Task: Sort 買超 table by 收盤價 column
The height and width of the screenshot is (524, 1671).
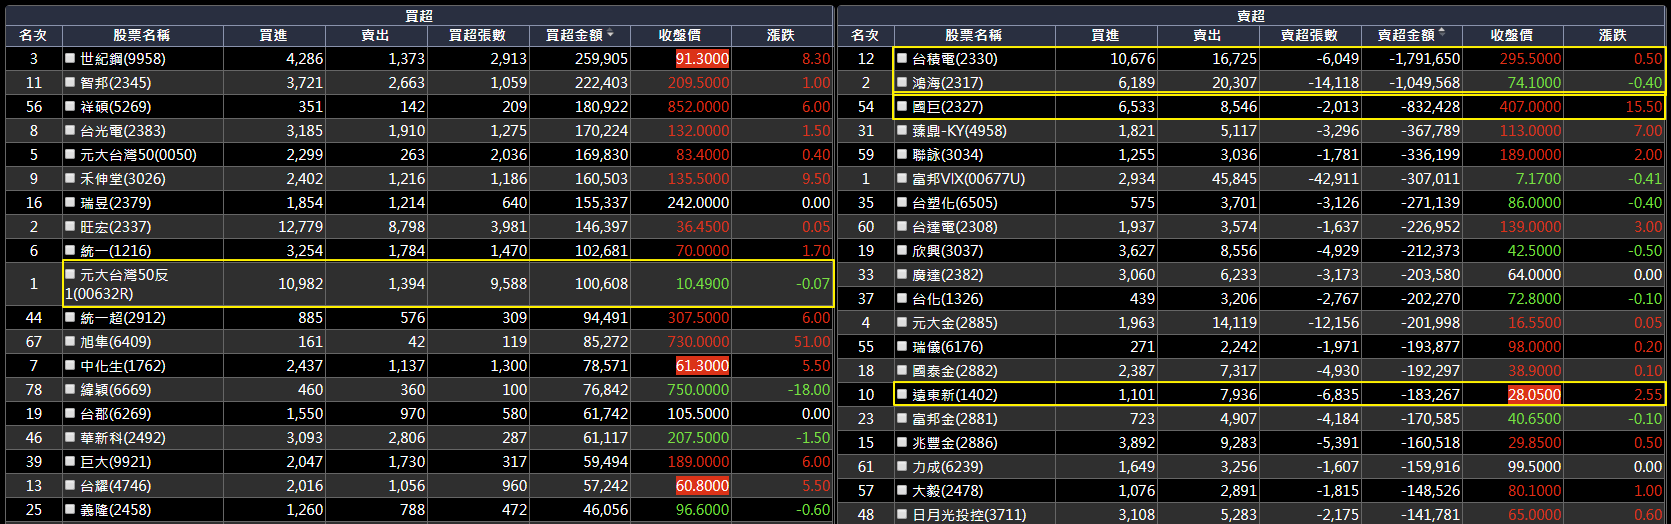Action: [x=680, y=35]
